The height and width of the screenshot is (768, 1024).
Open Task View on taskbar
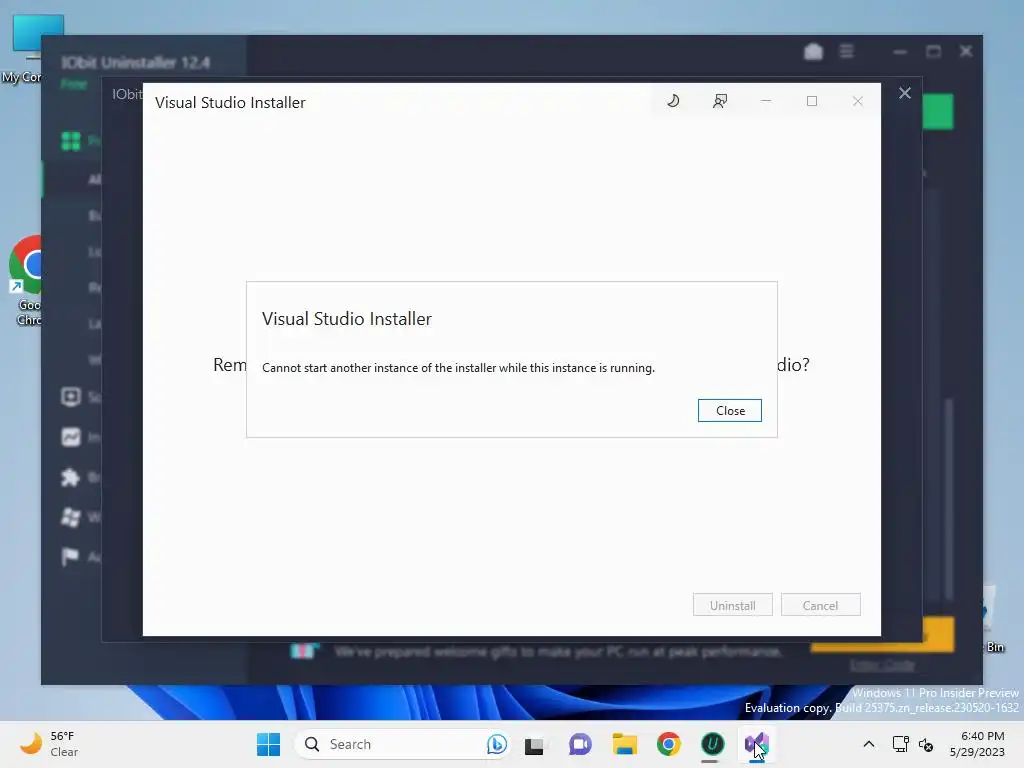(x=534, y=744)
